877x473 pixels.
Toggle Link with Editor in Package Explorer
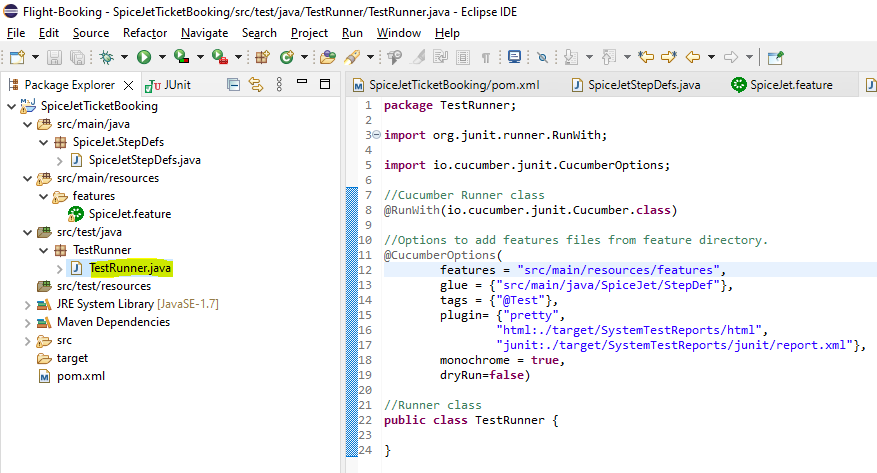pyautogui.click(x=256, y=85)
